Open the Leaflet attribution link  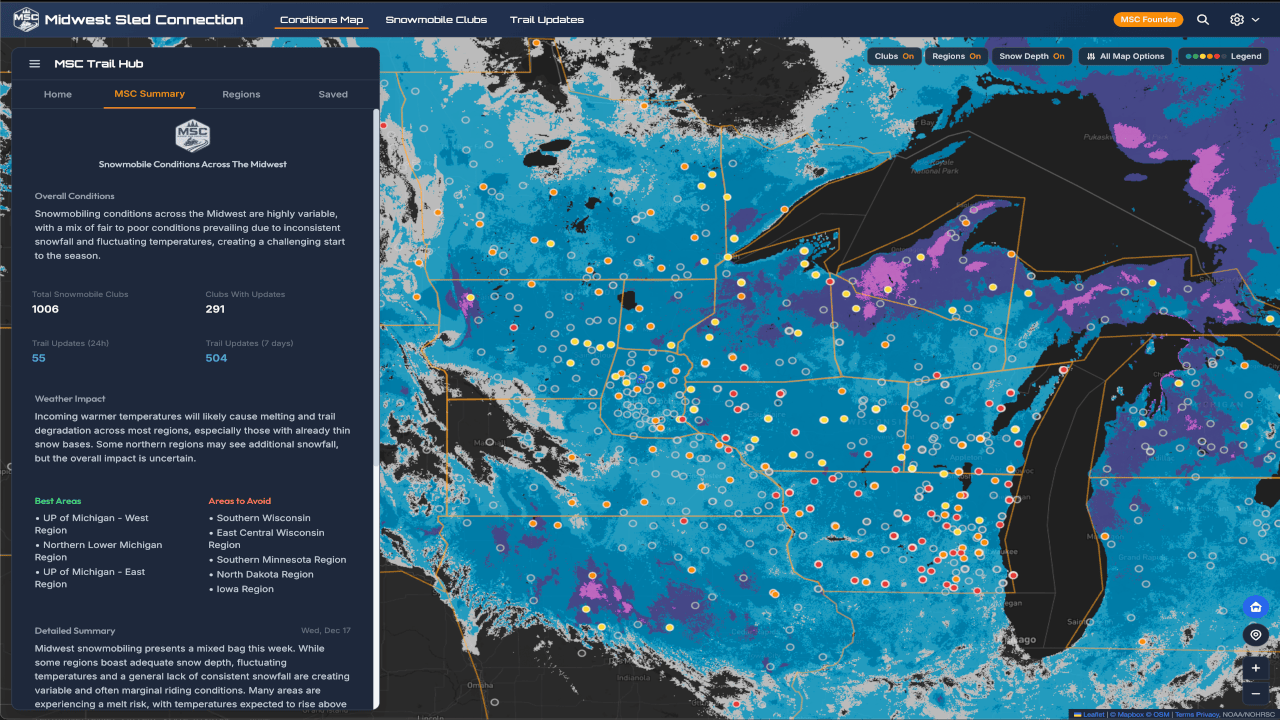(1095, 715)
